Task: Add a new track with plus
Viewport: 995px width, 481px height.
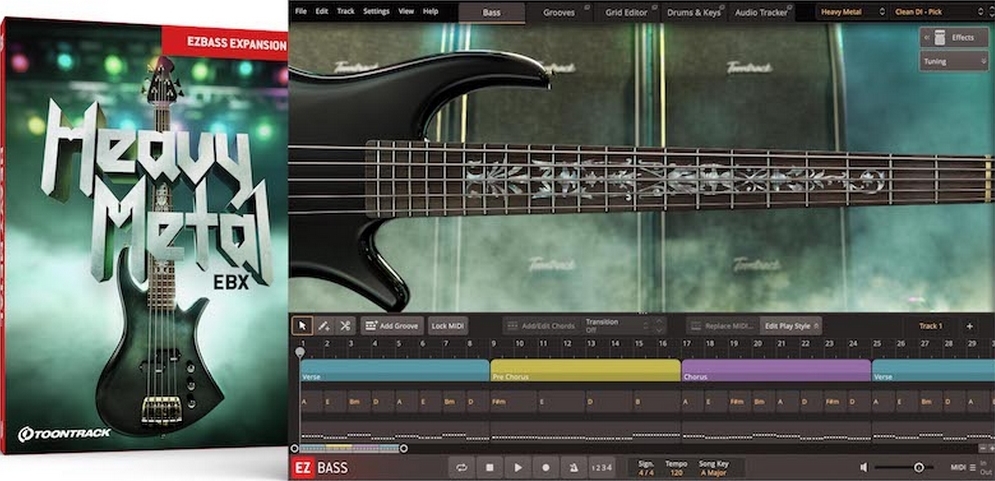Action: [969, 326]
